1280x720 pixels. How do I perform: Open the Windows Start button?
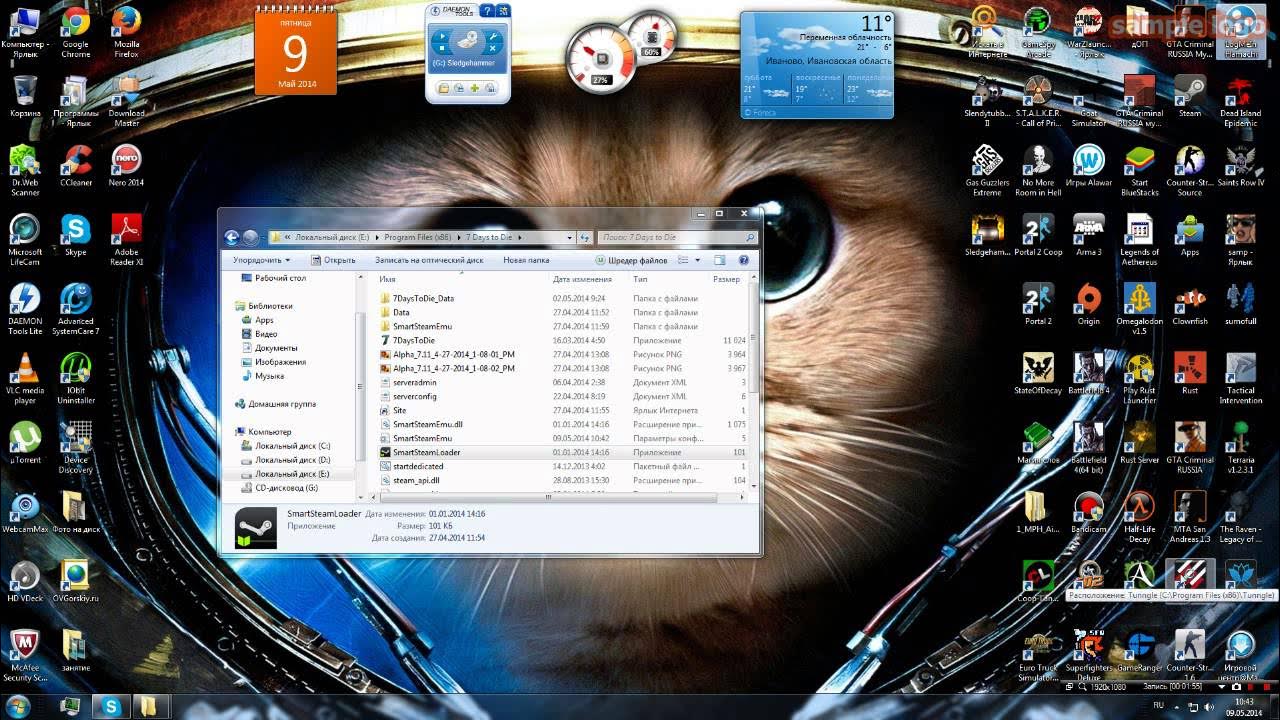pos(18,706)
